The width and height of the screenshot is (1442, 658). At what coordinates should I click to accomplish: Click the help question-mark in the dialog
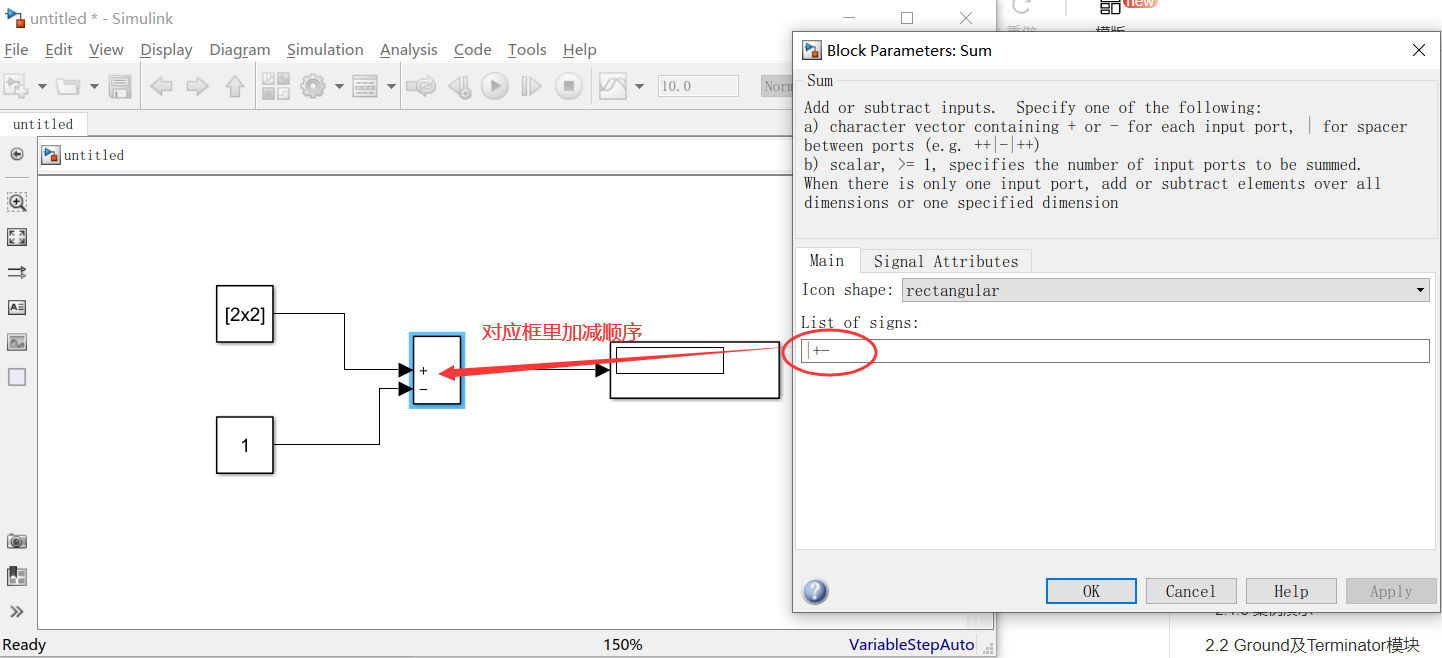pyautogui.click(x=815, y=591)
